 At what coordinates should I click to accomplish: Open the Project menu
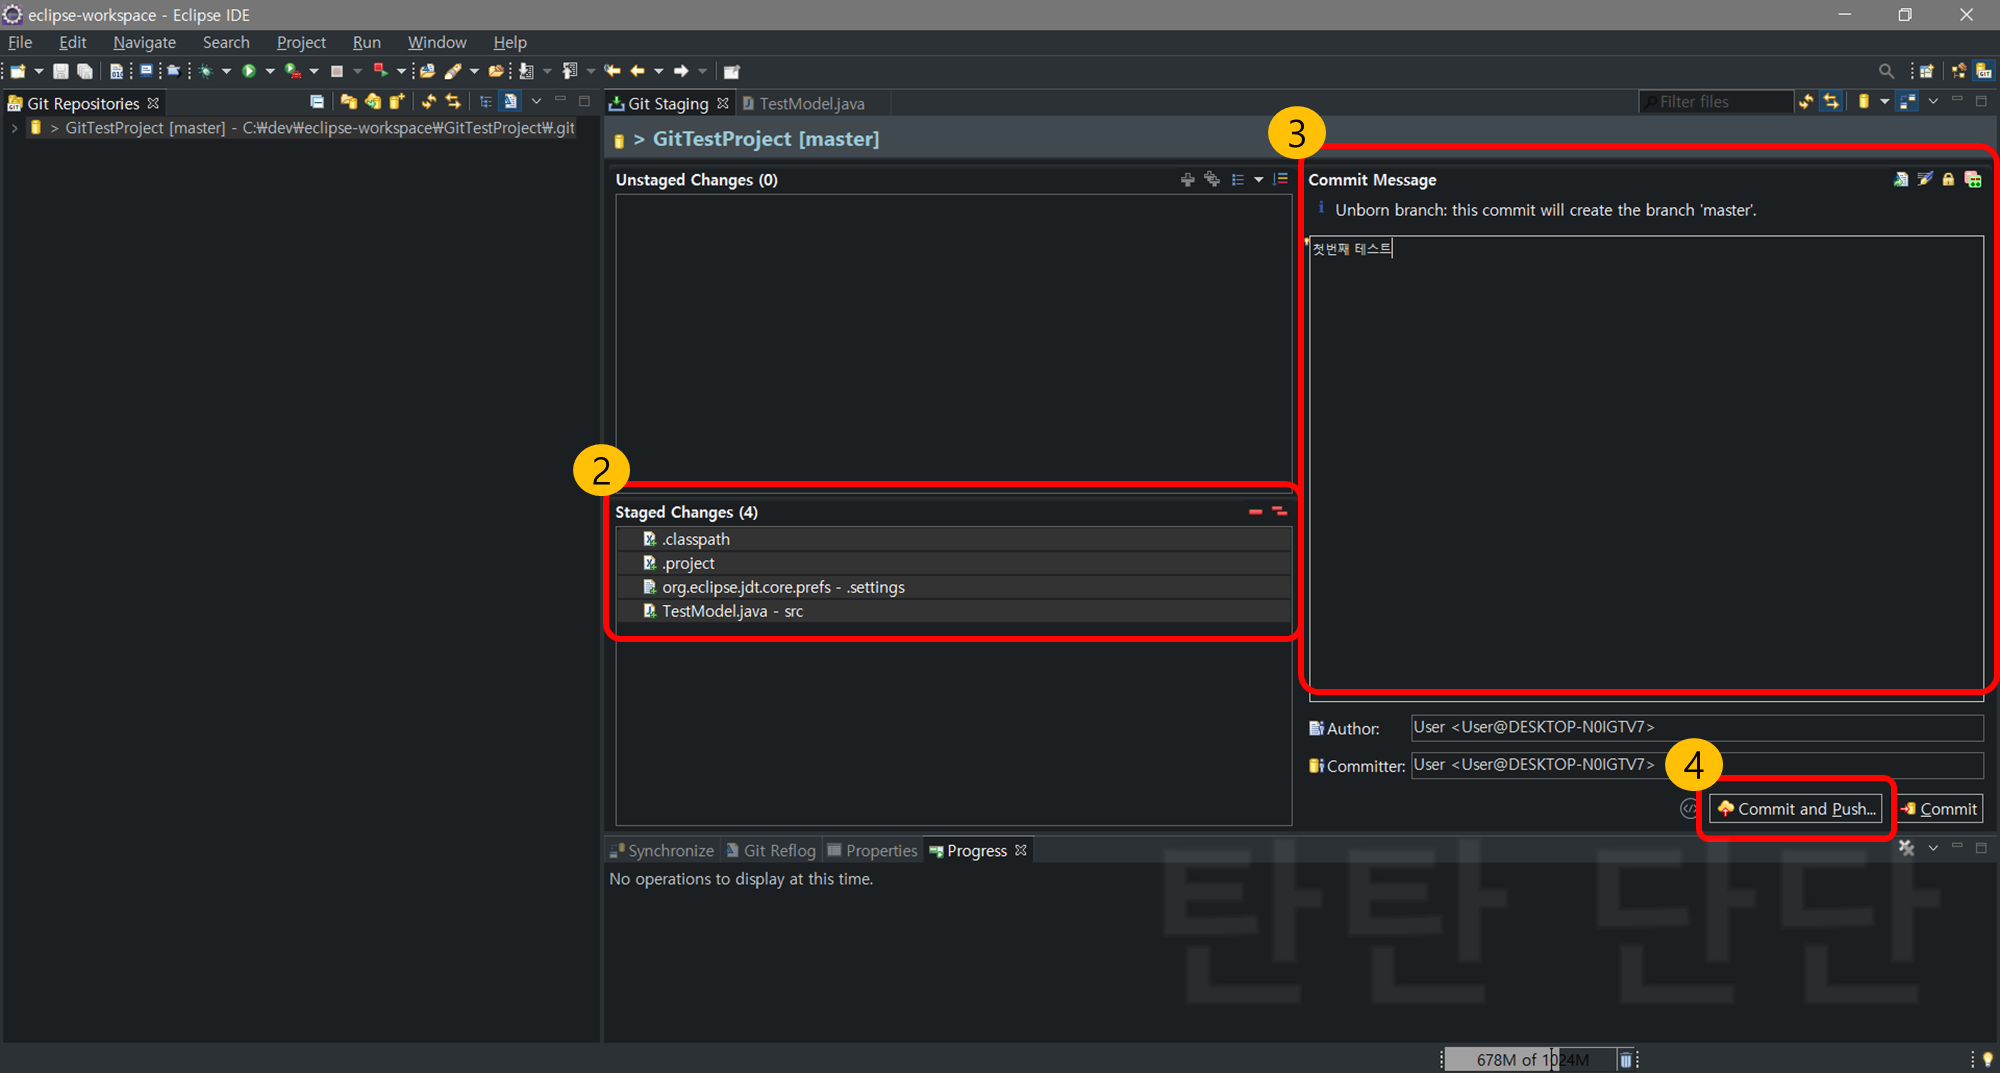coord(301,42)
